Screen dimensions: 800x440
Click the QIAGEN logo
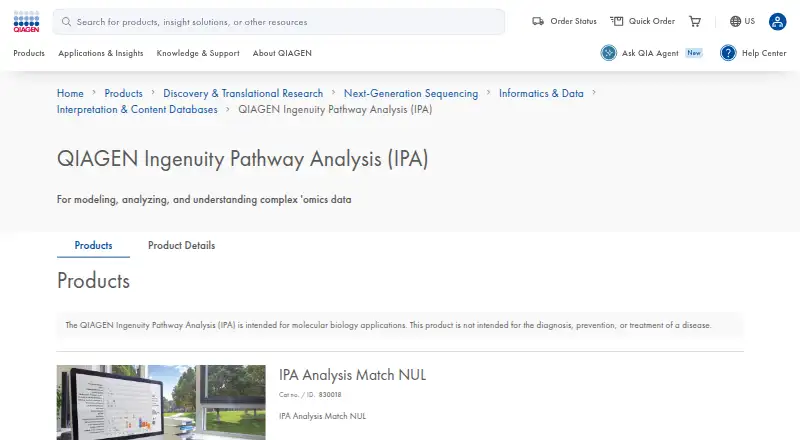tap(26, 21)
